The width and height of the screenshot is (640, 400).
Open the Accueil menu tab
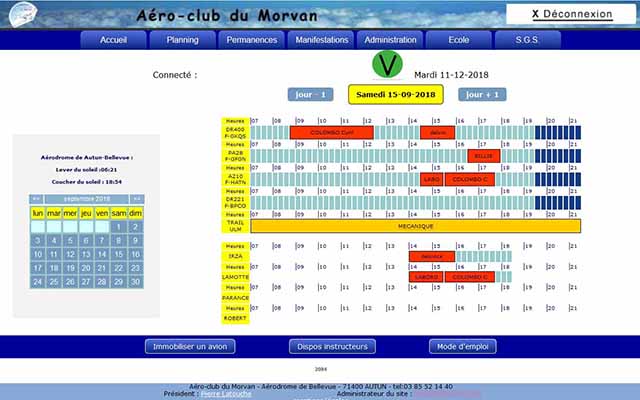[113, 40]
